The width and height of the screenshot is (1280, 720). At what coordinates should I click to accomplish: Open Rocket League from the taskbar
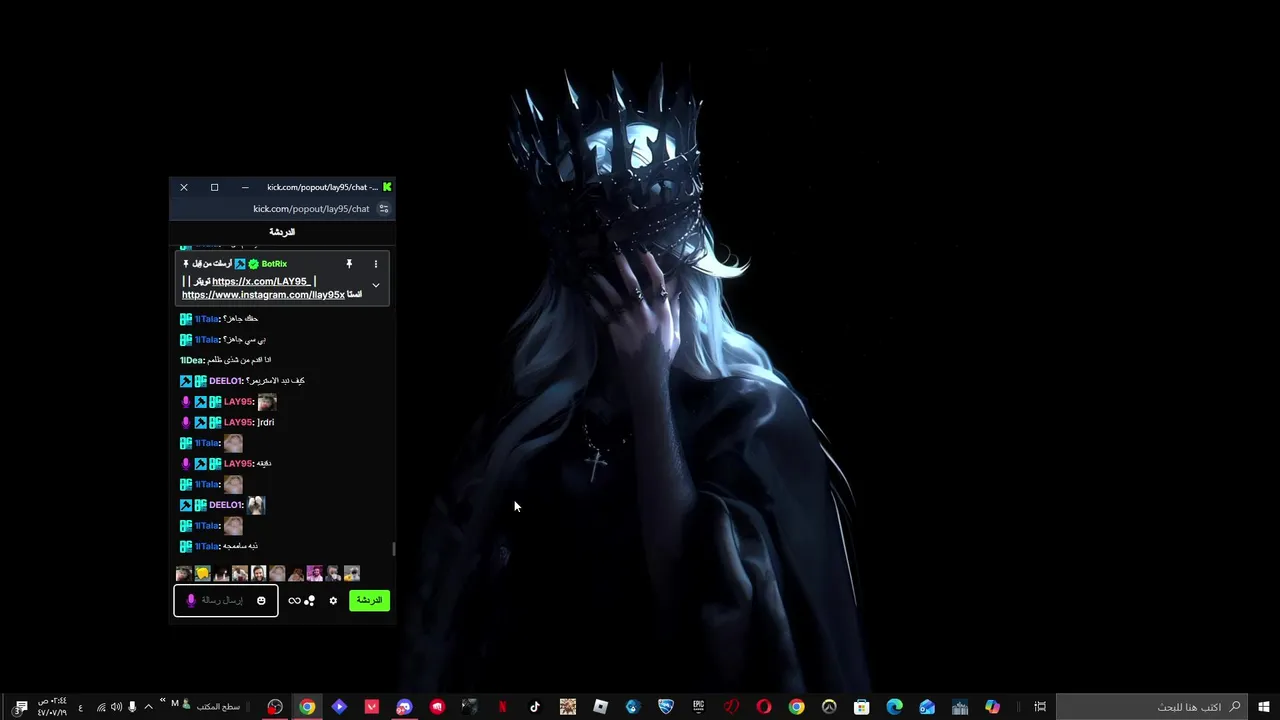(x=666, y=707)
